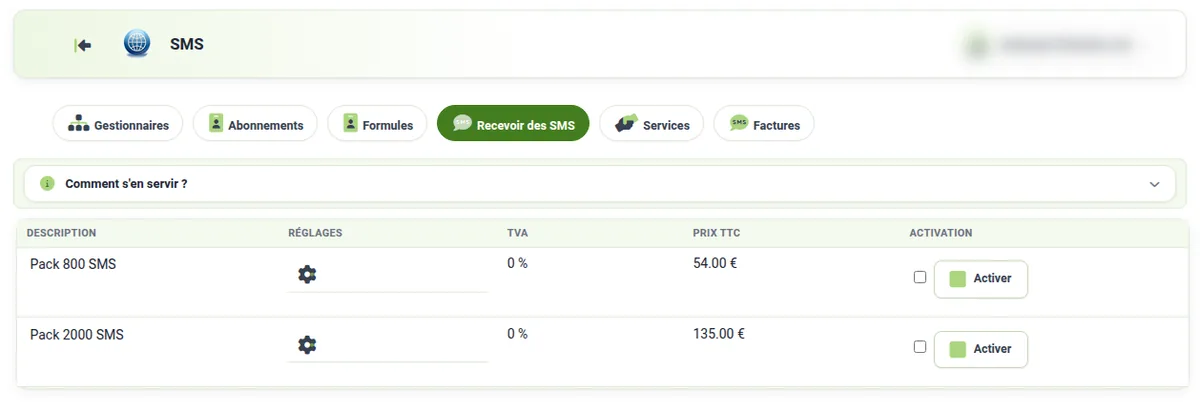Image resolution: width=1200 pixels, height=412 pixels.
Task: Click the 135.00 € price
Action: 719,334
